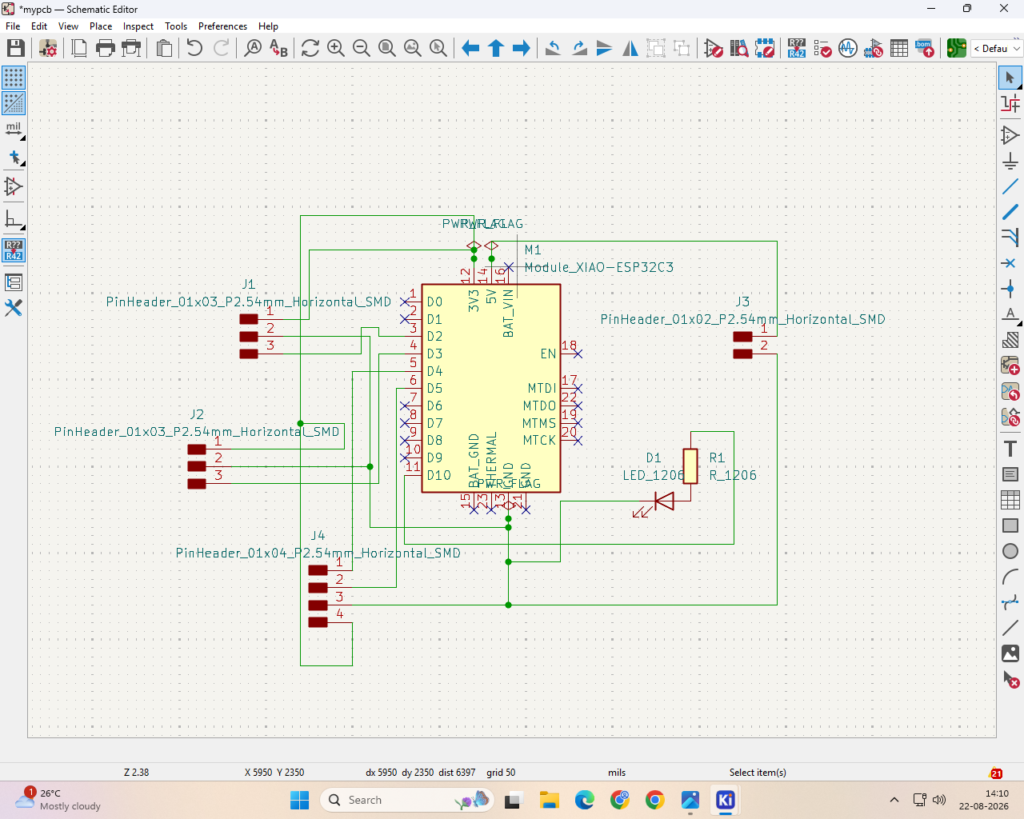The height and width of the screenshot is (819, 1024).
Task: Run the Electrical Rules Checker
Action: pyautogui.click(x=822, y=48)
